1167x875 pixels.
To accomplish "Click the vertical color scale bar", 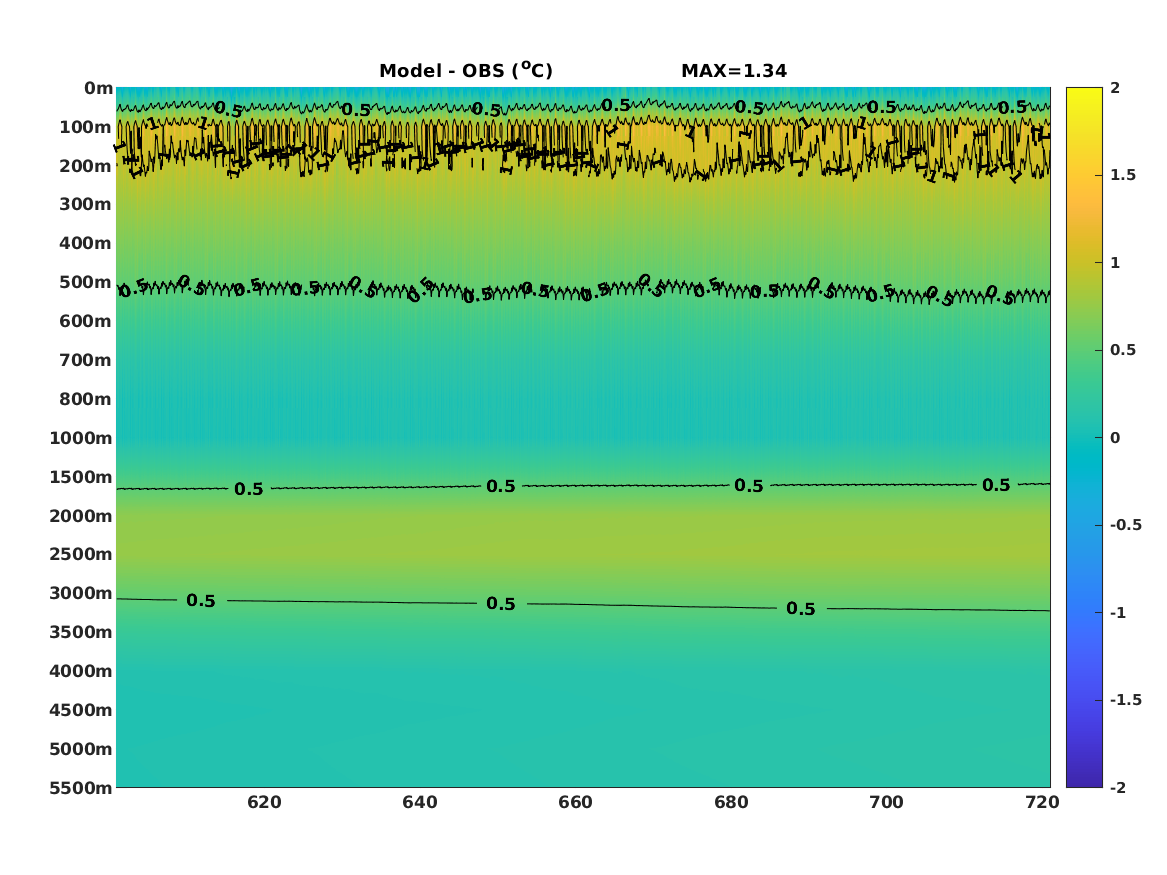I will [1084, 438].
